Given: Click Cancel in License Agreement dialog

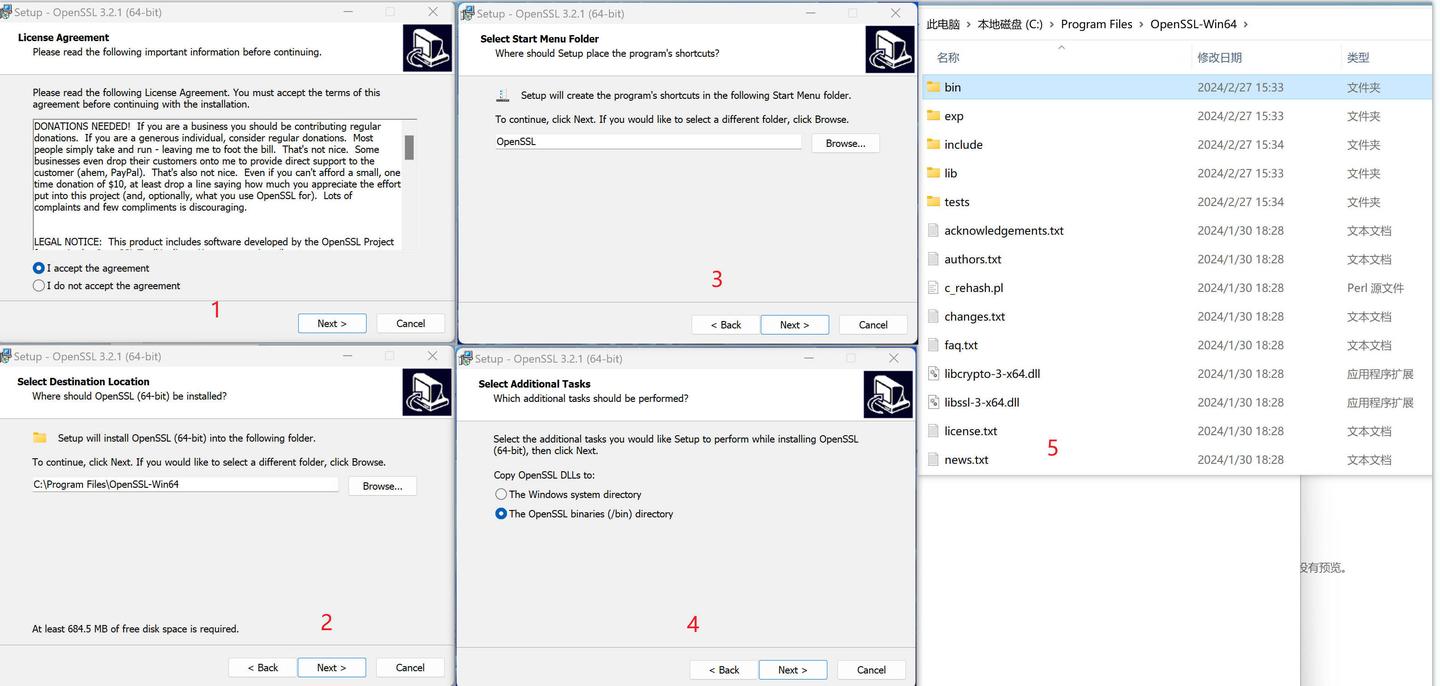Looking at the screenshot, I should (410, 323).
